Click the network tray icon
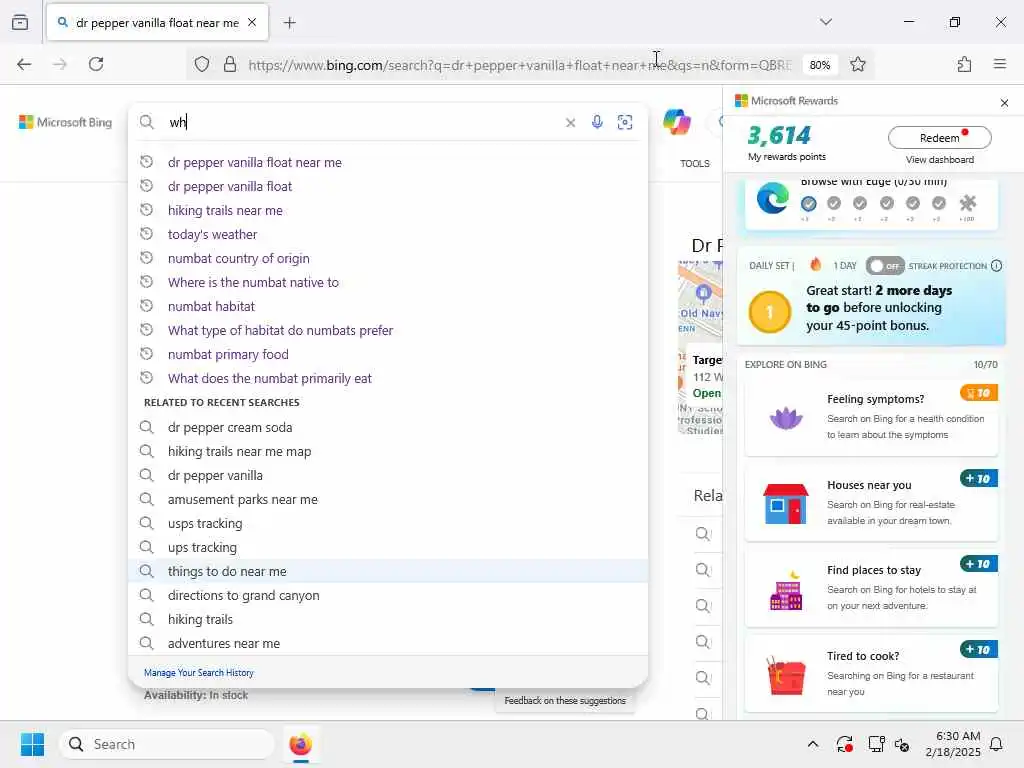 click(x=876, y=744)
